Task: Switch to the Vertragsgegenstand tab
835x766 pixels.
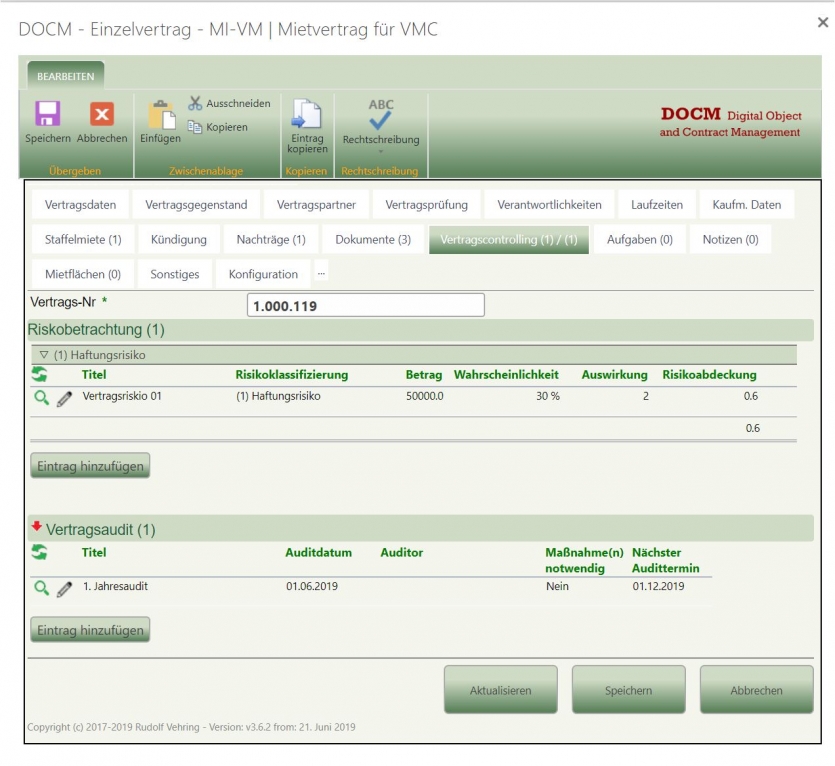Action: [x=196, y=205]
